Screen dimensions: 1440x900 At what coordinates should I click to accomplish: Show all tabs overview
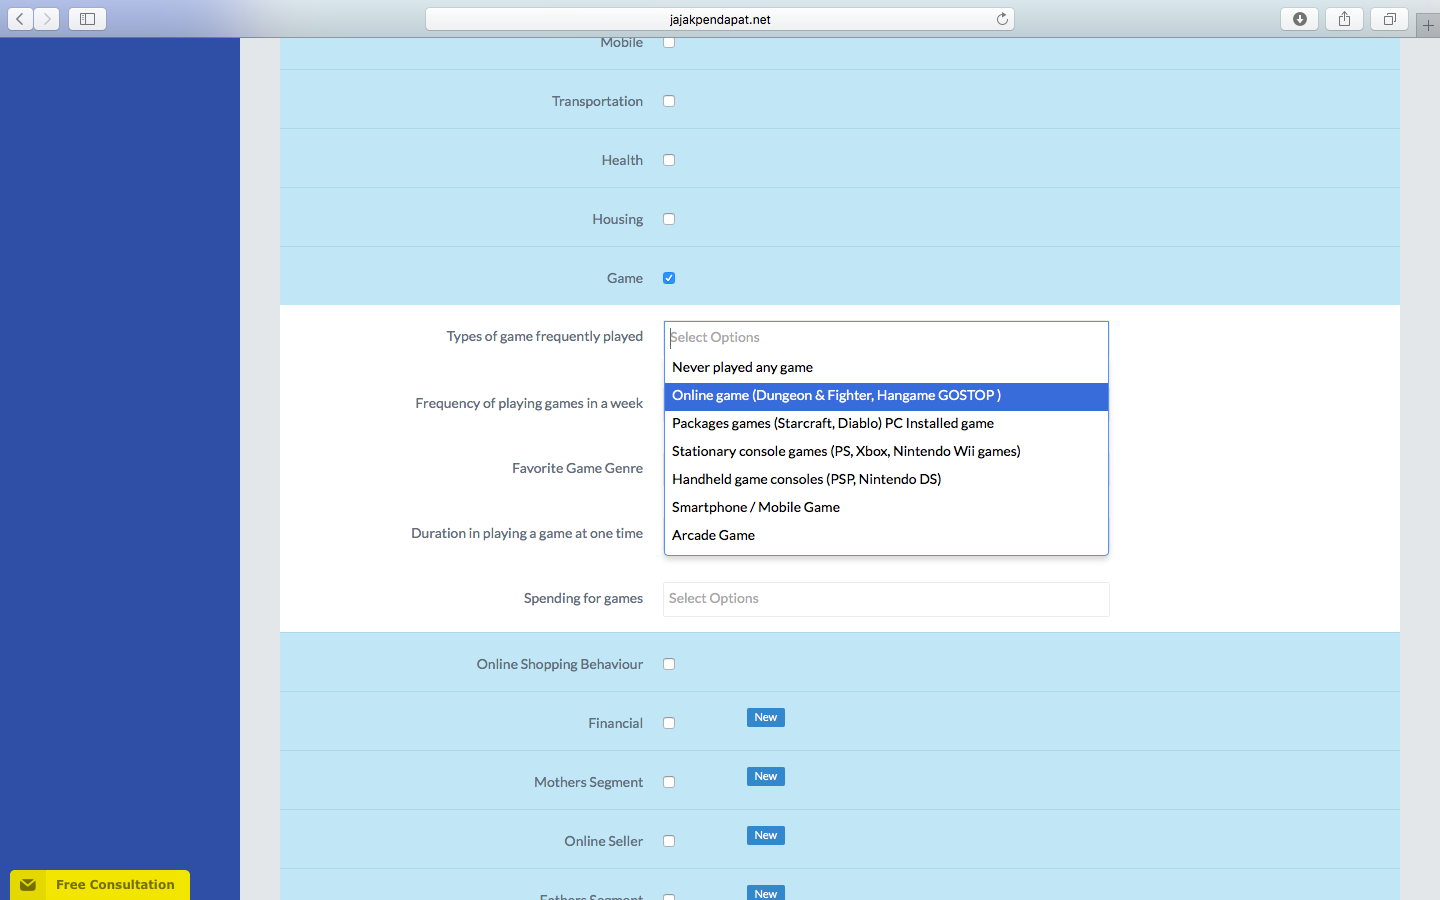[x=1390, y=19]
